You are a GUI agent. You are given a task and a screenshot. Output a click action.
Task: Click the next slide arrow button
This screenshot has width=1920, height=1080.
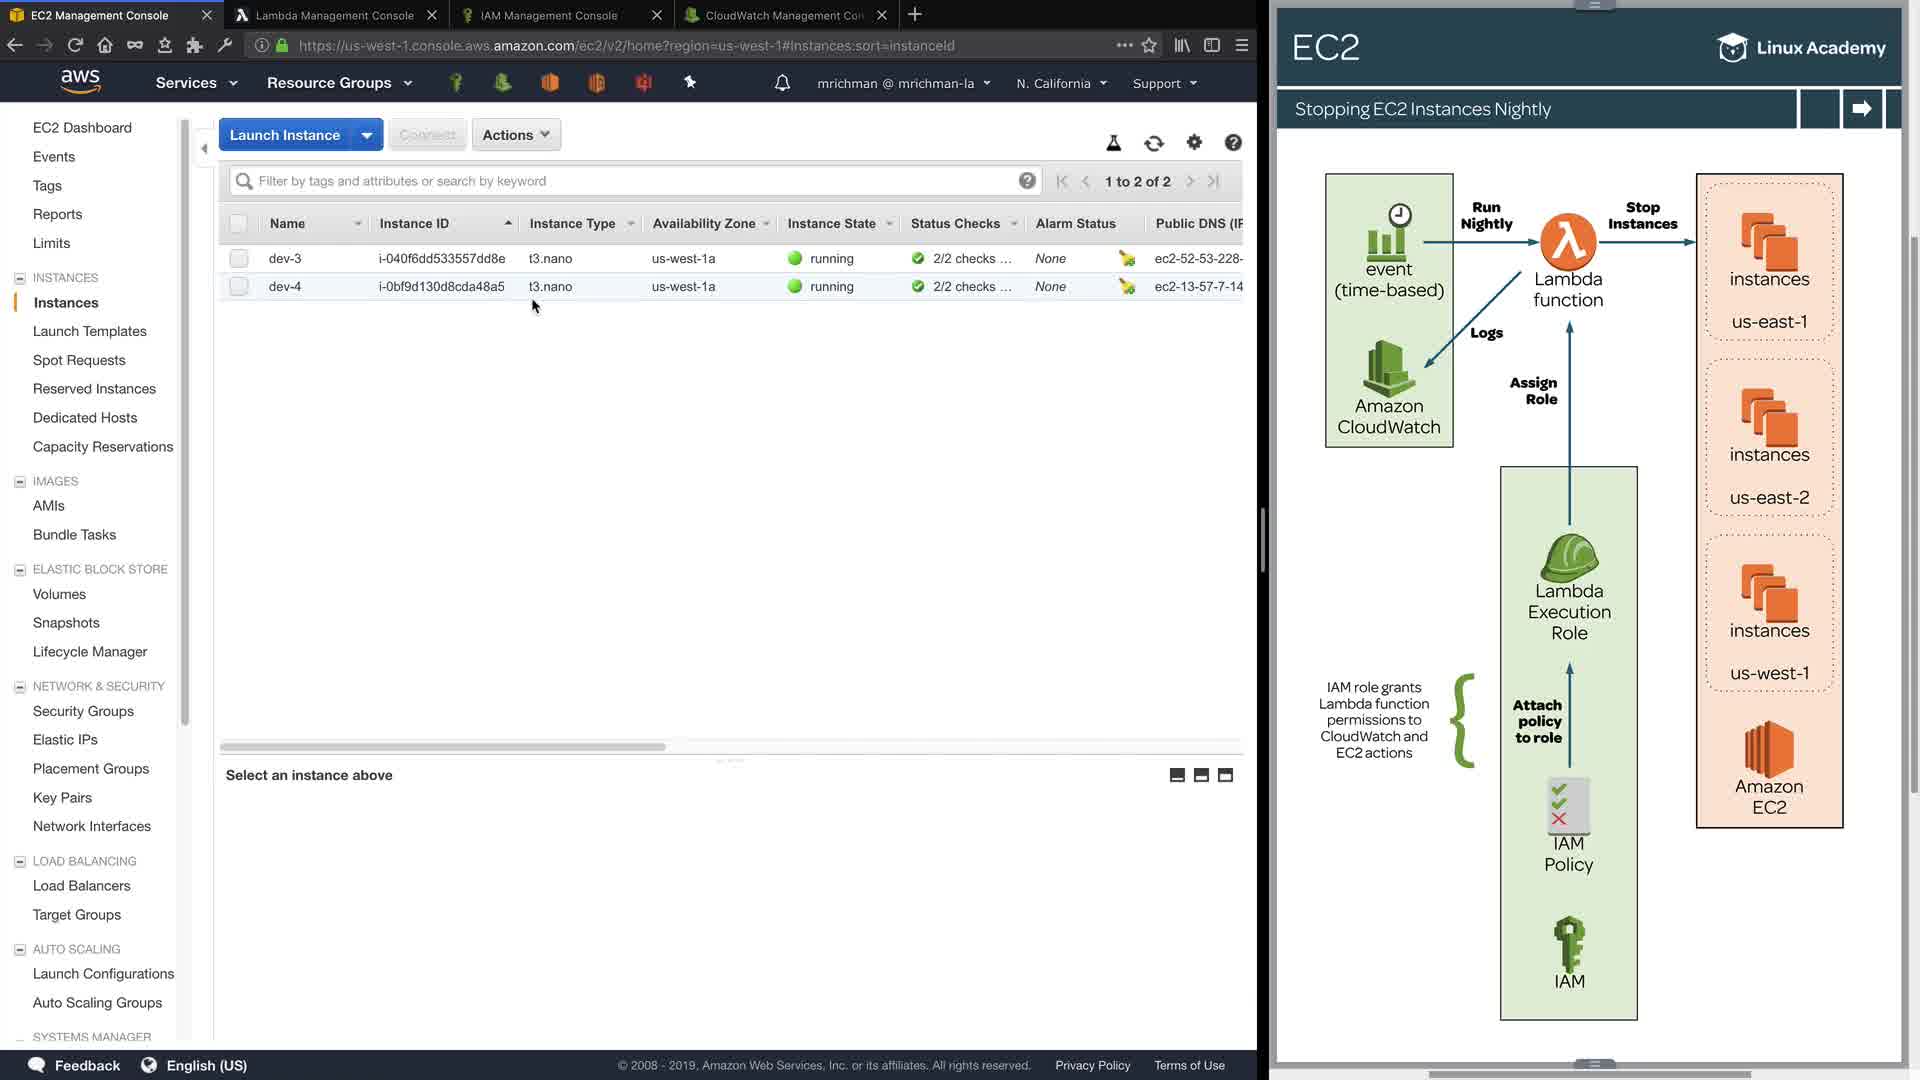[x=1861, y=109]
